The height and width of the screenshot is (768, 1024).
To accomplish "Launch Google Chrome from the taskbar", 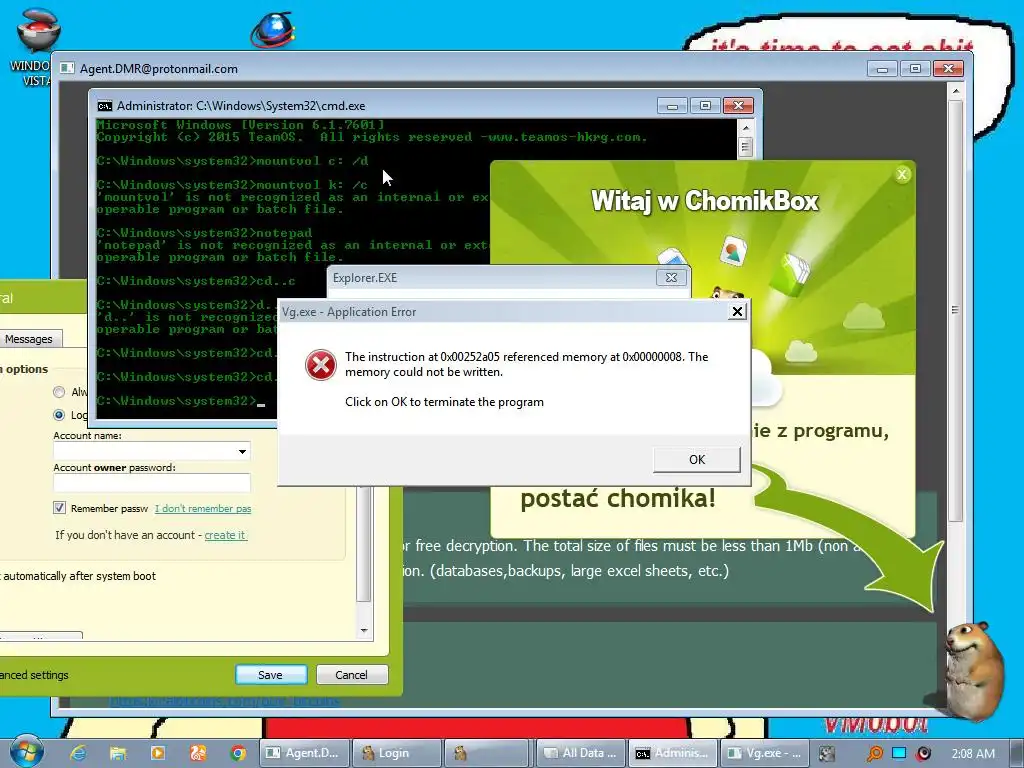I will (x=238, y=753).
